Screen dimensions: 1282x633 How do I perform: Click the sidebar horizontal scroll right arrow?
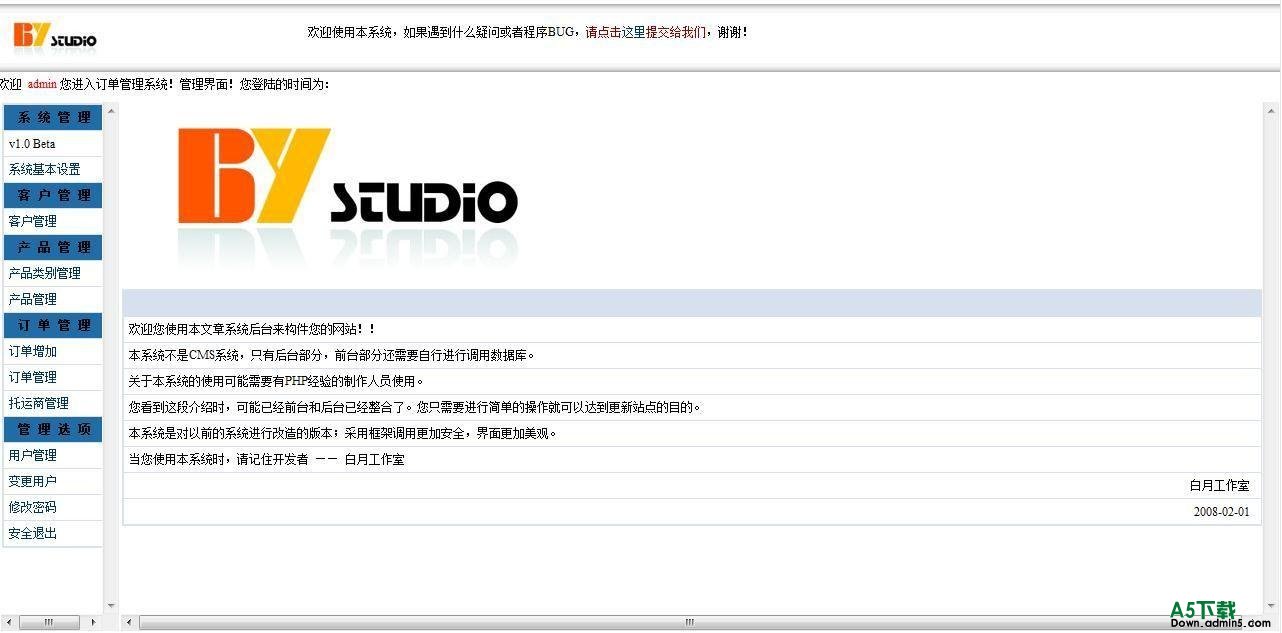click(94, 622)
